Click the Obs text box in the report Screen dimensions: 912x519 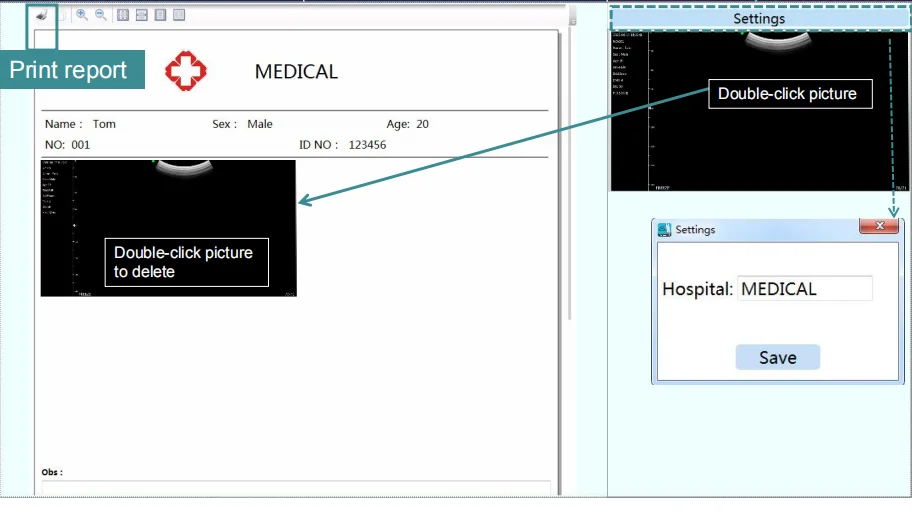295,488
